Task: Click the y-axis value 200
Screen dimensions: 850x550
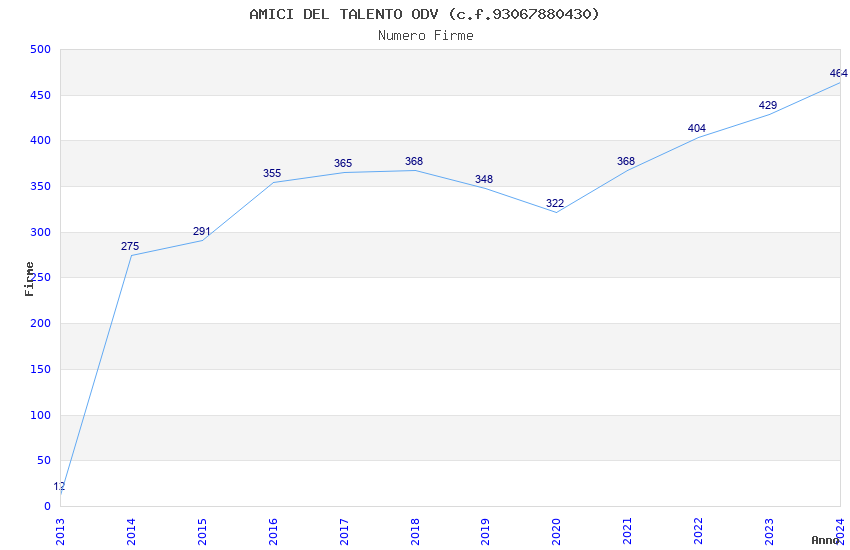Action: [x=41, y=323]
